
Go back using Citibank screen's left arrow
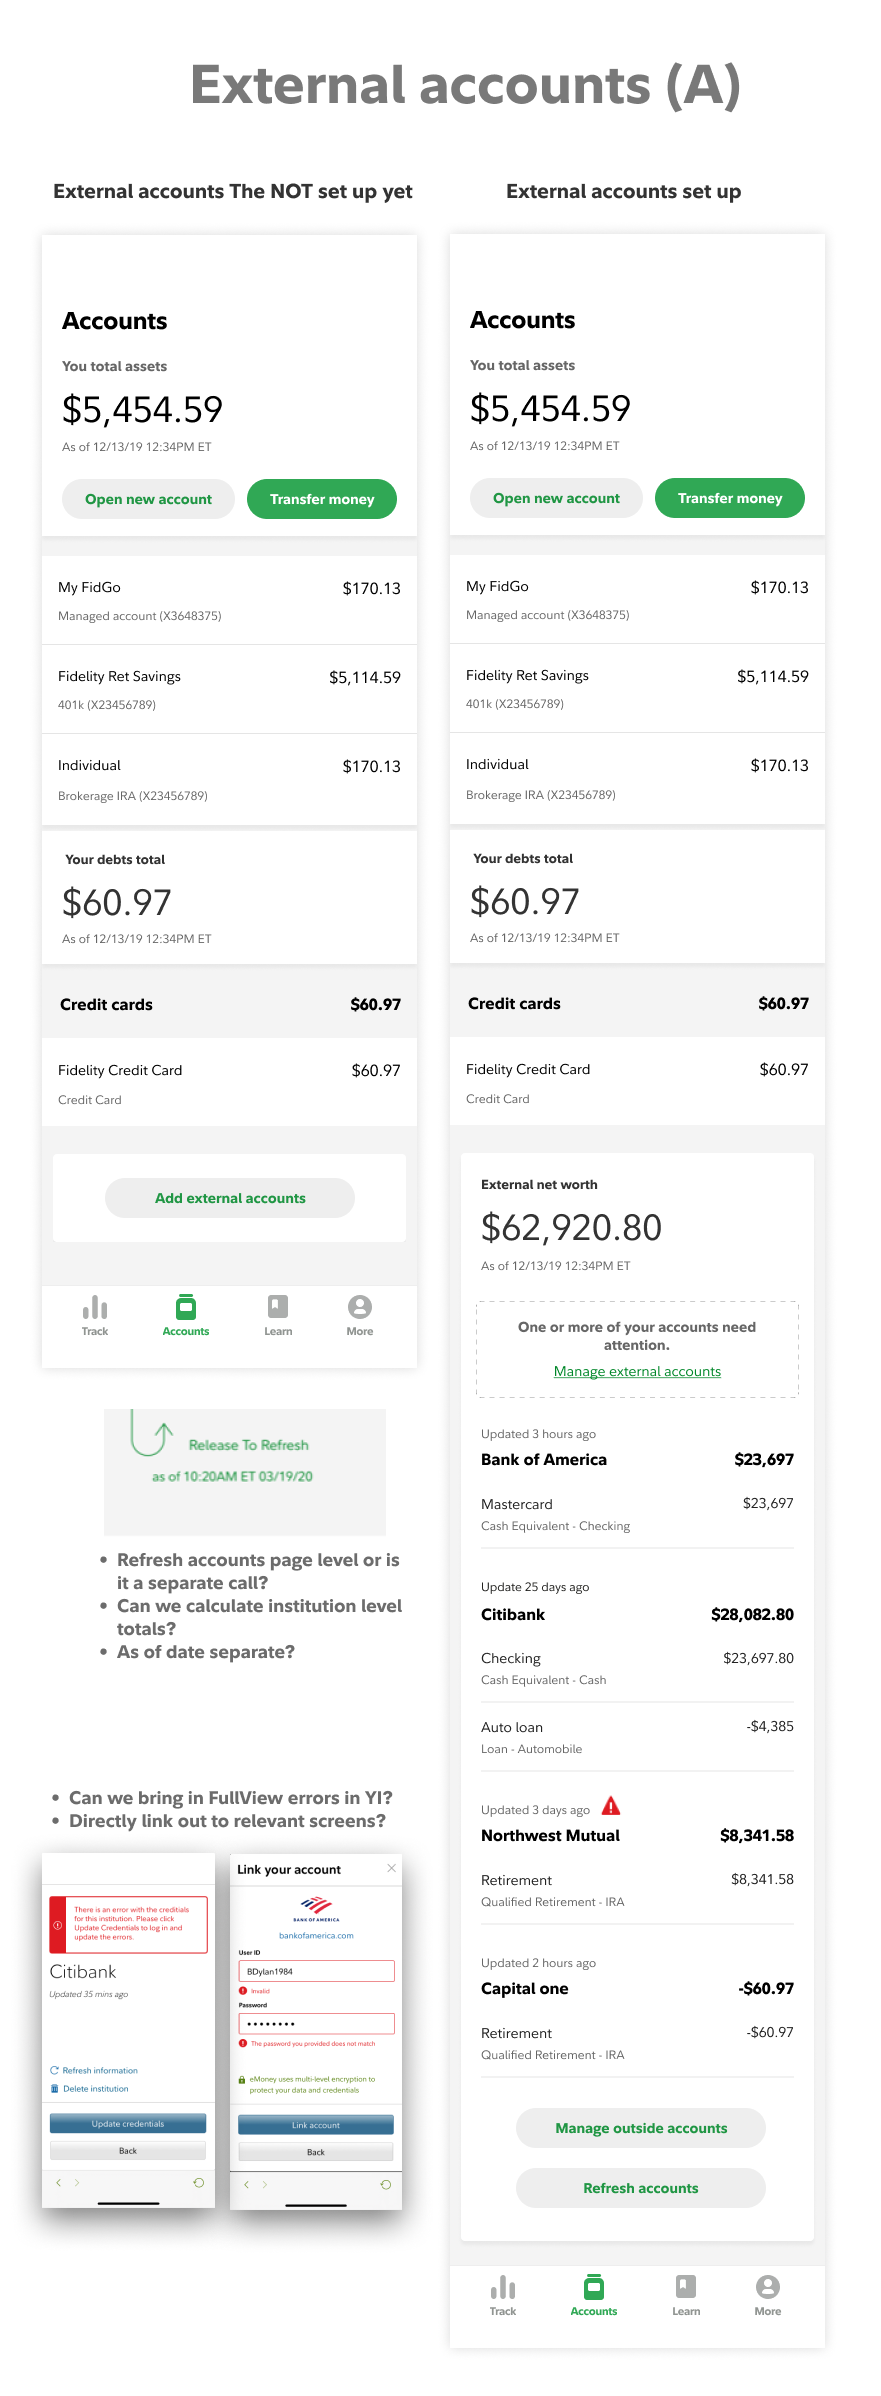pyautogui.click(x=59, y=2182)
